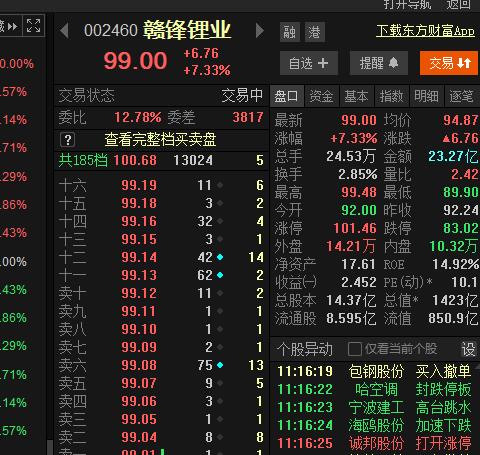Click the cyan diamond marker beside 99.13
The image size is (480, 455).
pos(220,275)
